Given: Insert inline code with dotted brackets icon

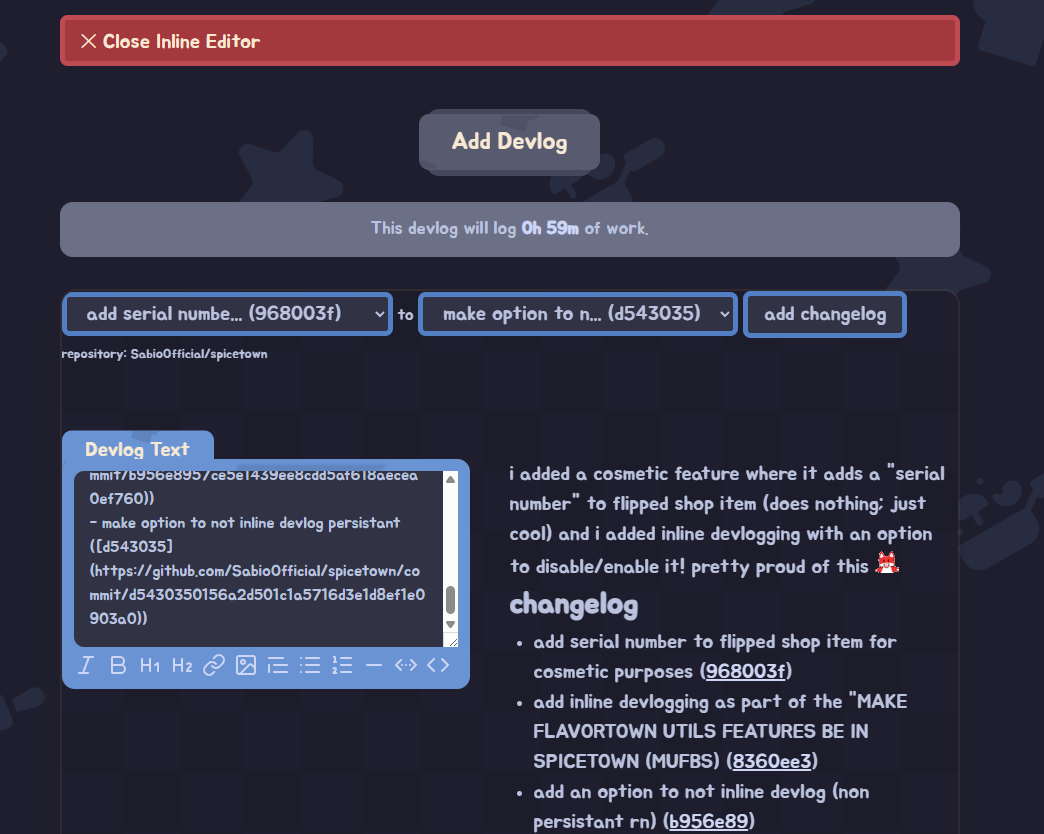Looking at the screenshot, I should [x=406, y=666].
